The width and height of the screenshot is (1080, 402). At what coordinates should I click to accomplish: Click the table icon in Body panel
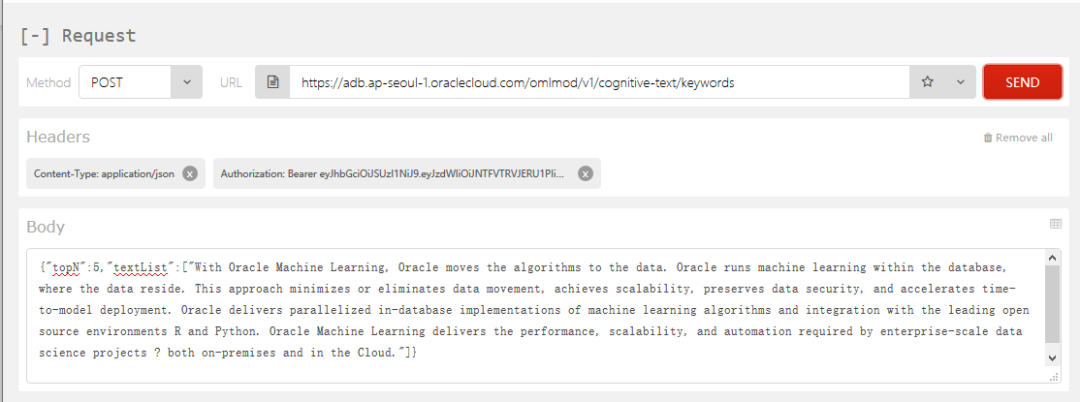pos(1055,224)
